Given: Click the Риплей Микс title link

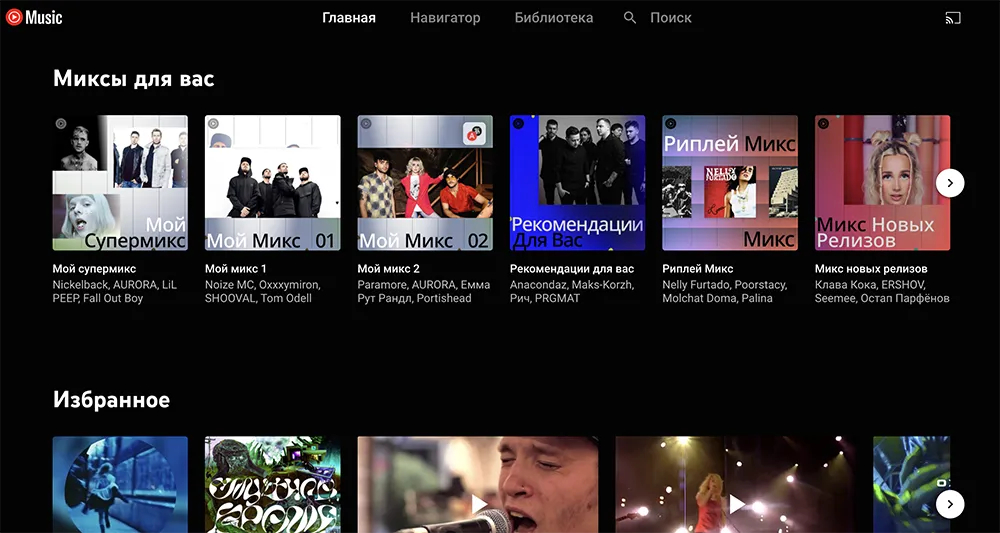Looking at the screenshot, I should [x=698, y=269].
